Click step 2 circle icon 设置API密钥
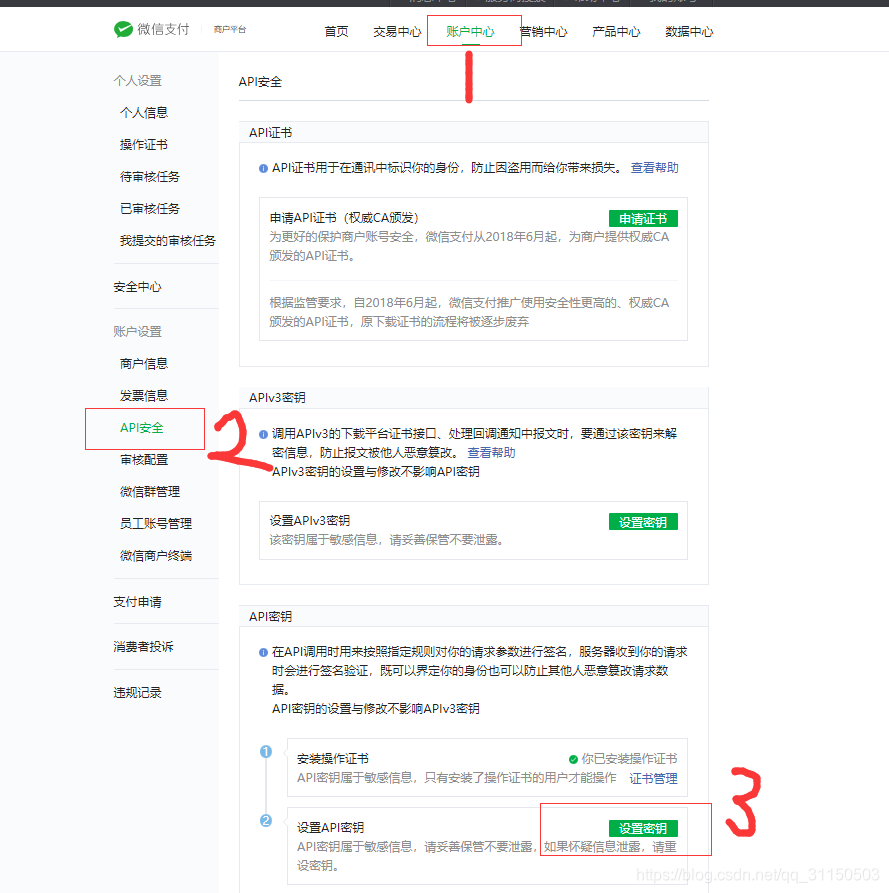 coord(265,820)
